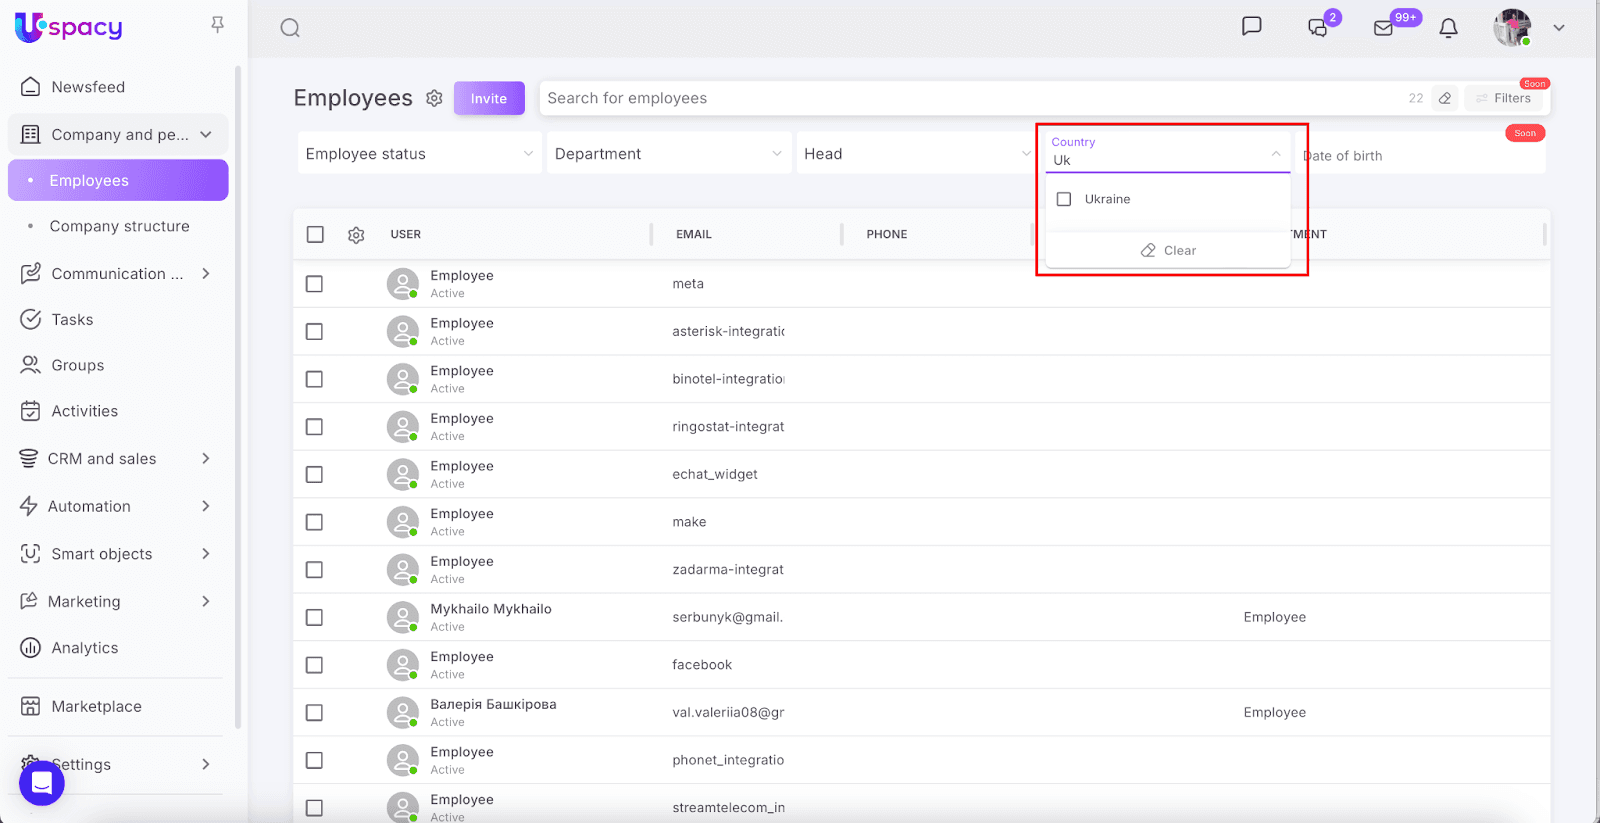
Task: Open the Department filter dropdown
Action: pyautogui.click(x=668, y=154)
